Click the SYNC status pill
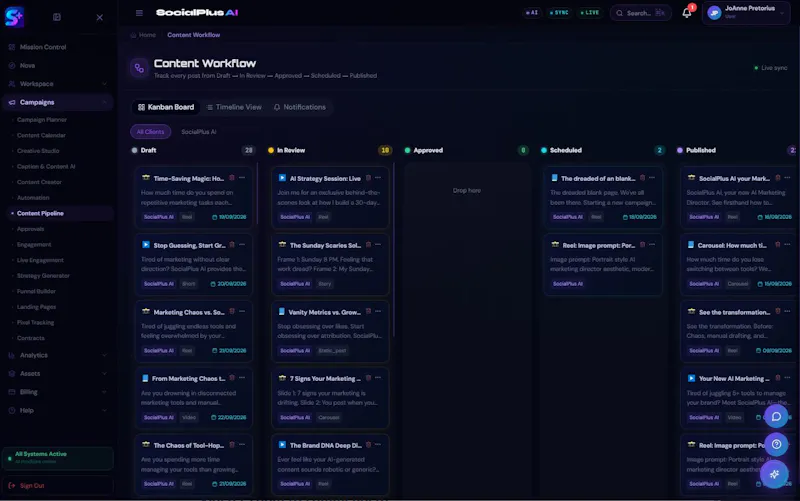Viewport: 800px width, 501px height. tap(560, 13)
